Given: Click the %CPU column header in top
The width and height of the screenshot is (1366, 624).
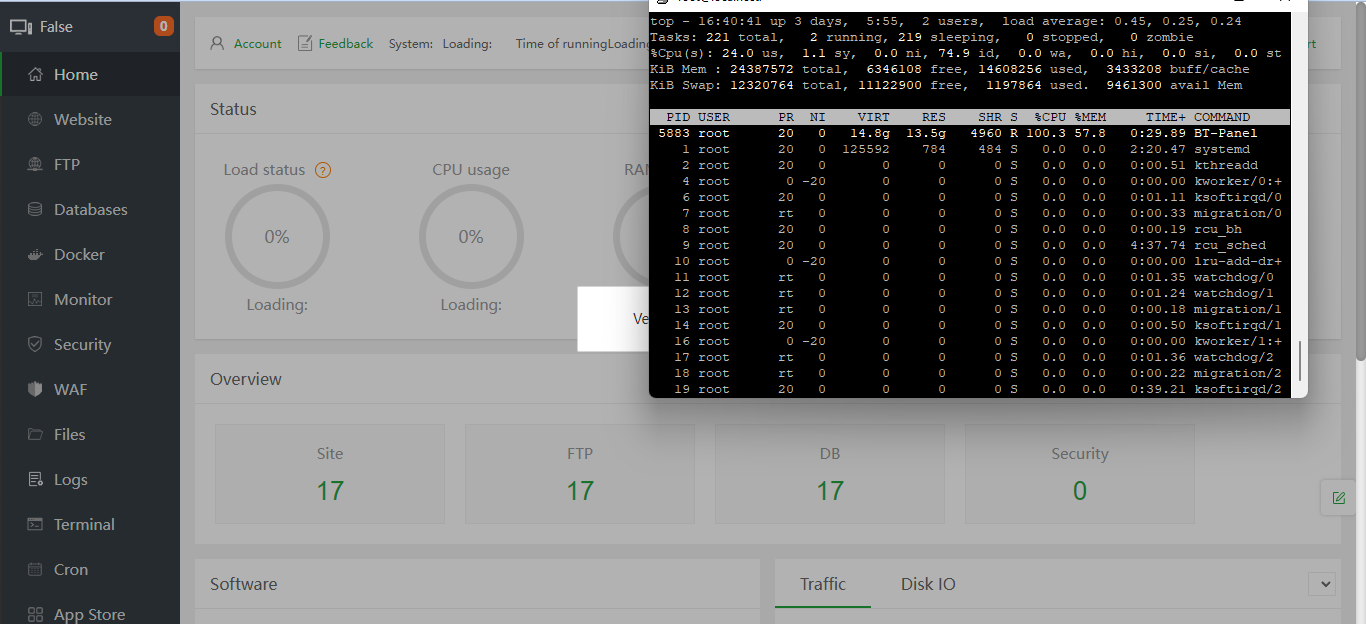Looking at the screenshot, I should [x=1050, y=117].
